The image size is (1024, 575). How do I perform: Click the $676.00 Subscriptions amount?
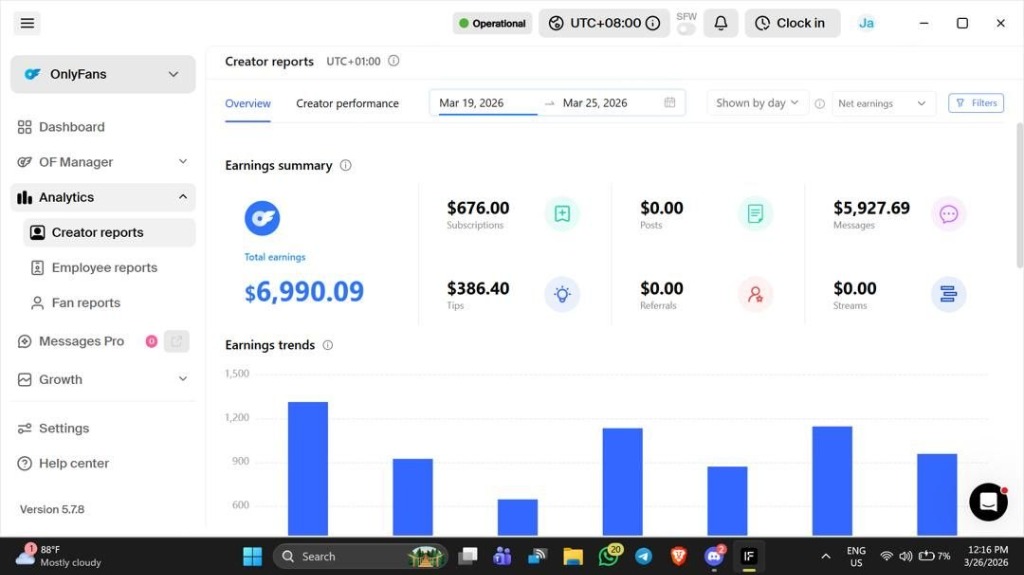(478, 208)
